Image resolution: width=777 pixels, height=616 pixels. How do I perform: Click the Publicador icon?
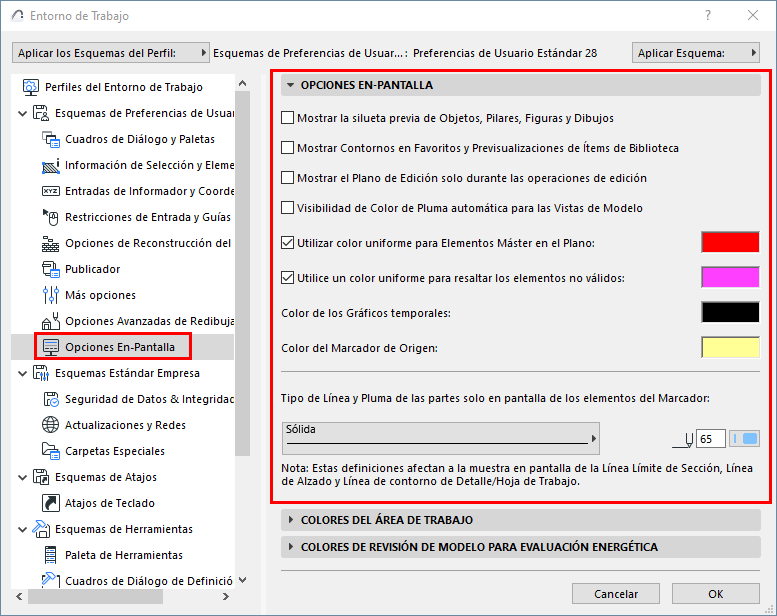[x=51, y=269]
